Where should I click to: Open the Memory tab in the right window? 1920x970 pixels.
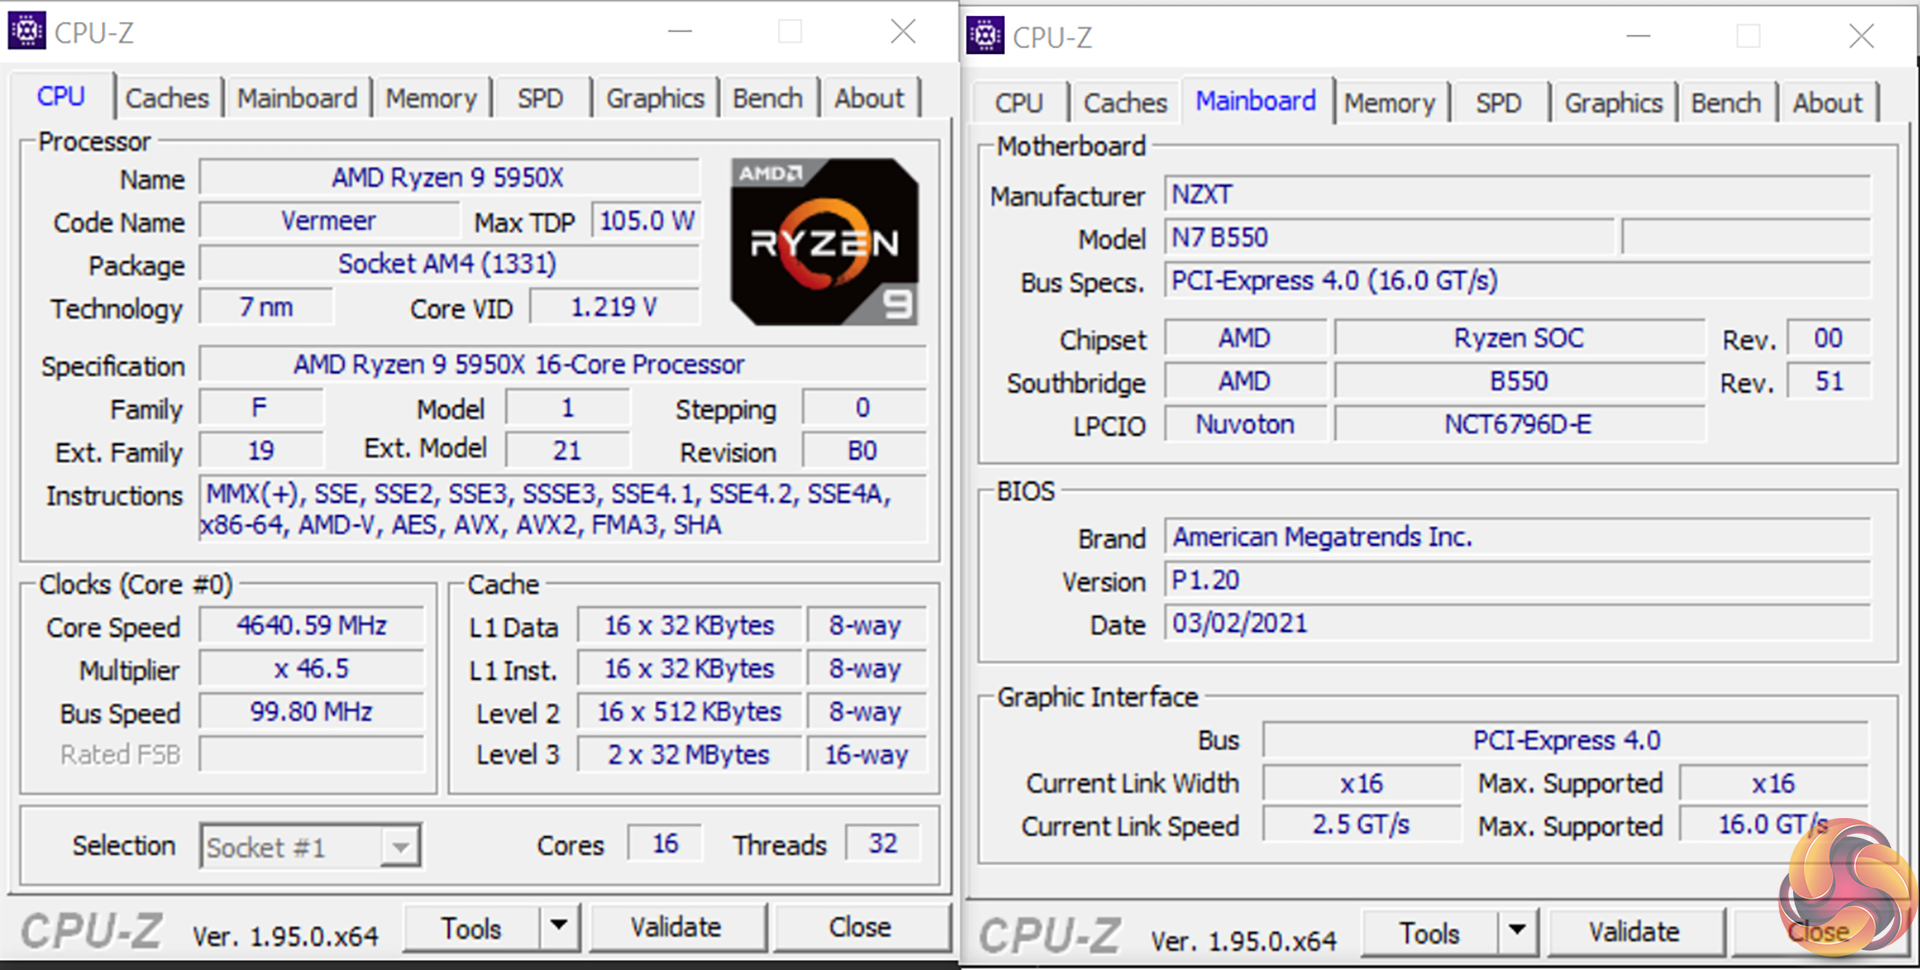(1389, 103)
